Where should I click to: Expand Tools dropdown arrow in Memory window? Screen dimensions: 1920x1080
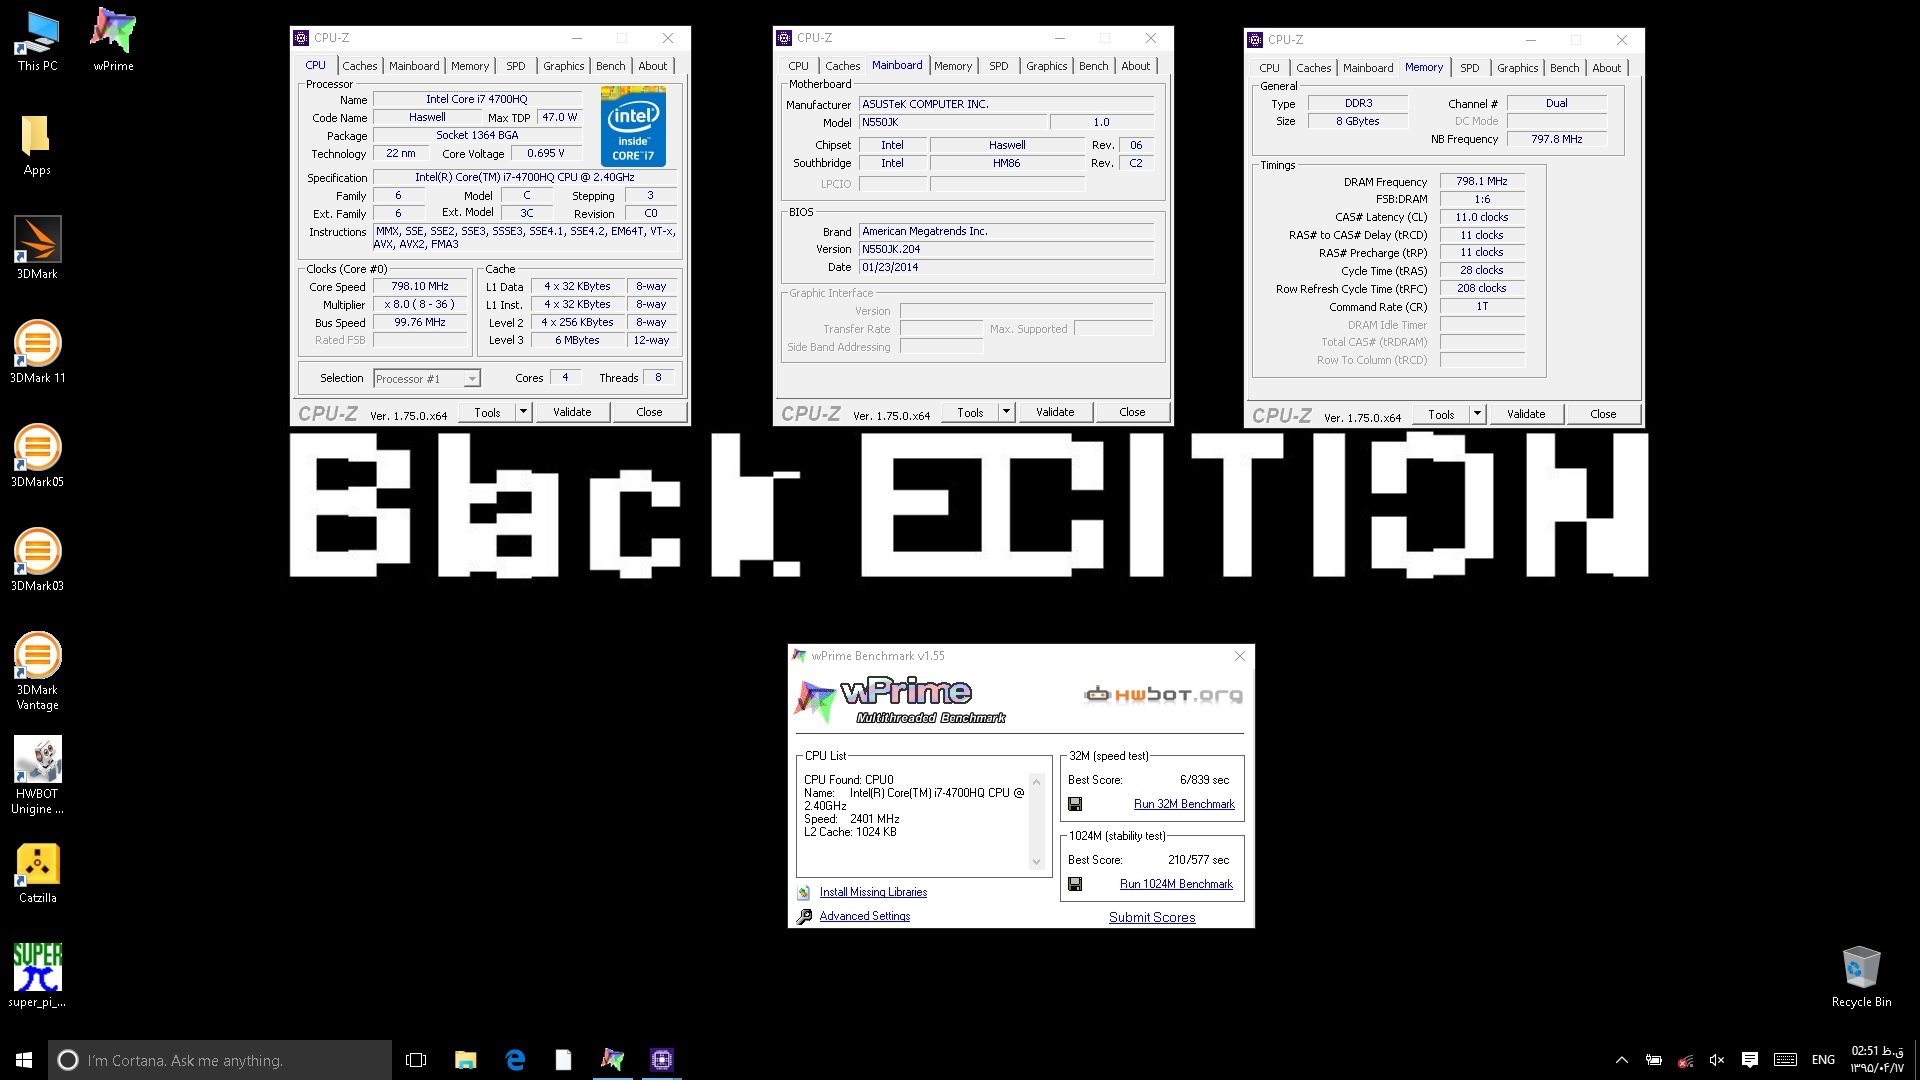tap(1477, 414)
